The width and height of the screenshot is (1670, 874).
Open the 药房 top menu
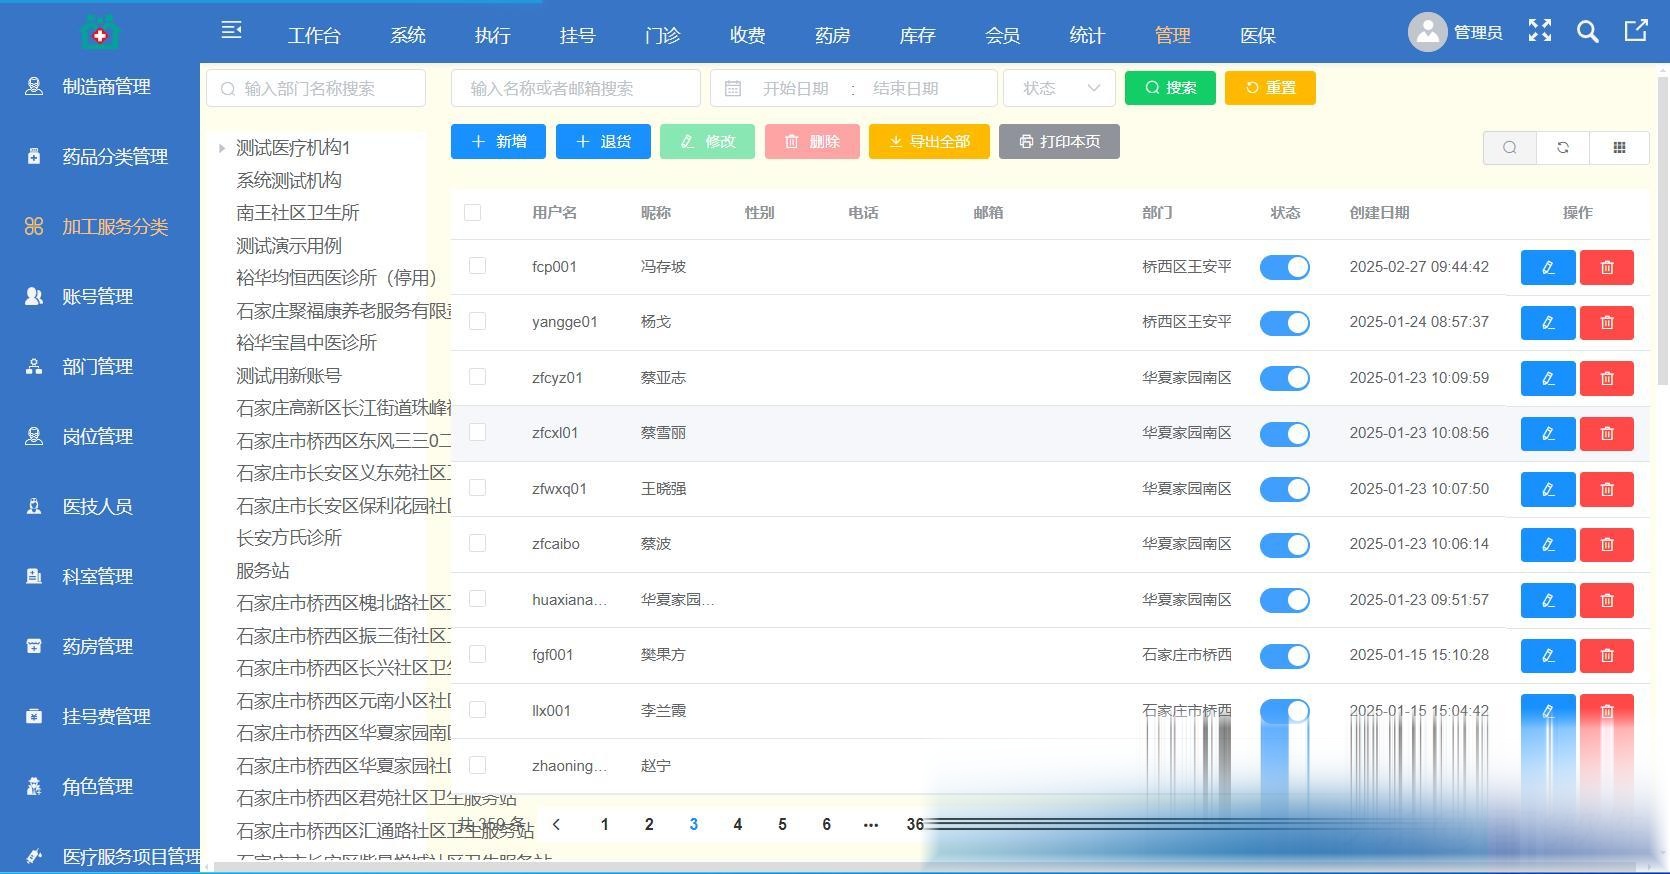tap(832, 36)
